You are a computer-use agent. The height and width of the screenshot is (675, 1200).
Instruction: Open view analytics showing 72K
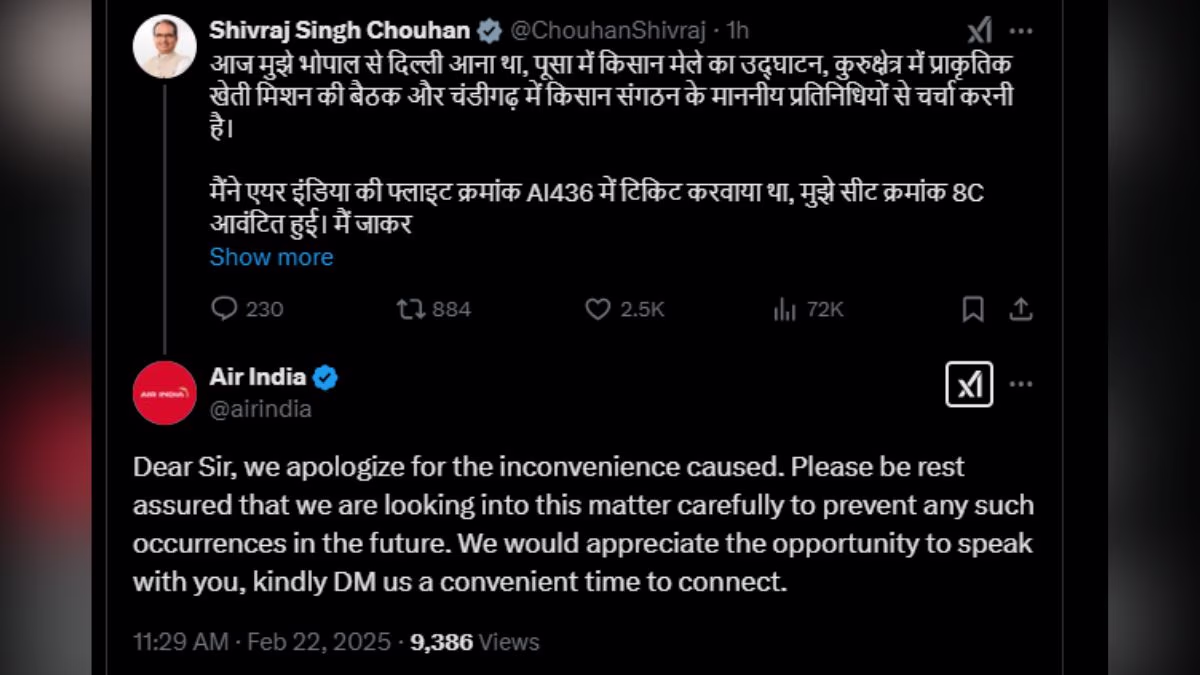tap(784, 310)
